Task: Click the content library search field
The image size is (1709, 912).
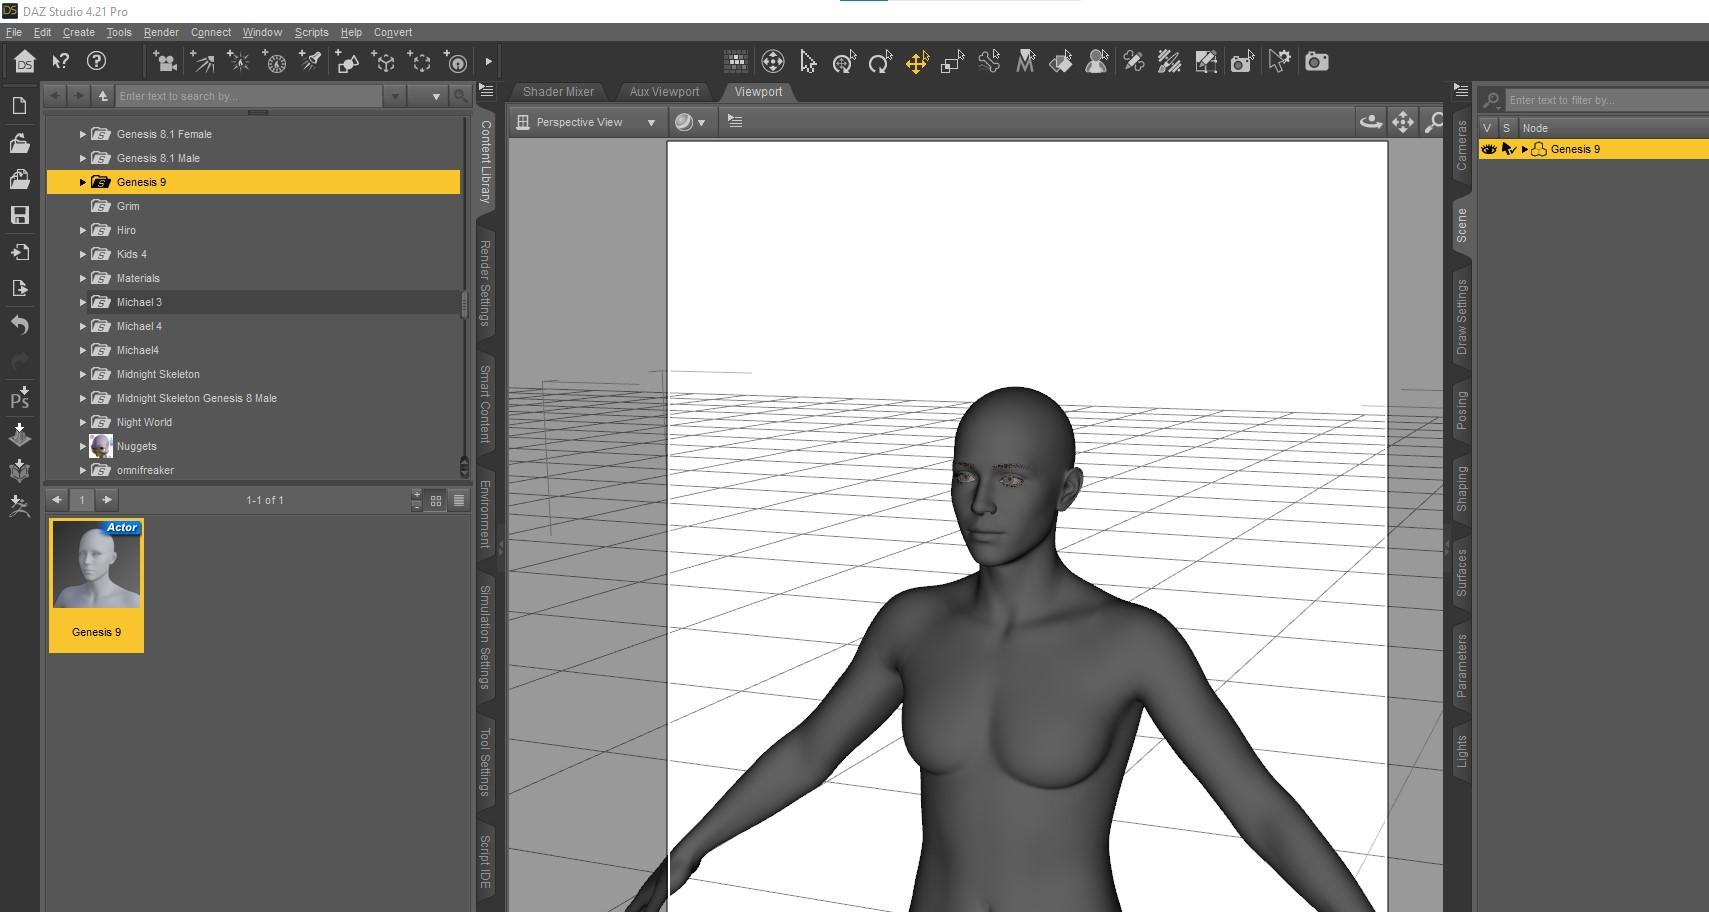Action: tap(249, 96)
